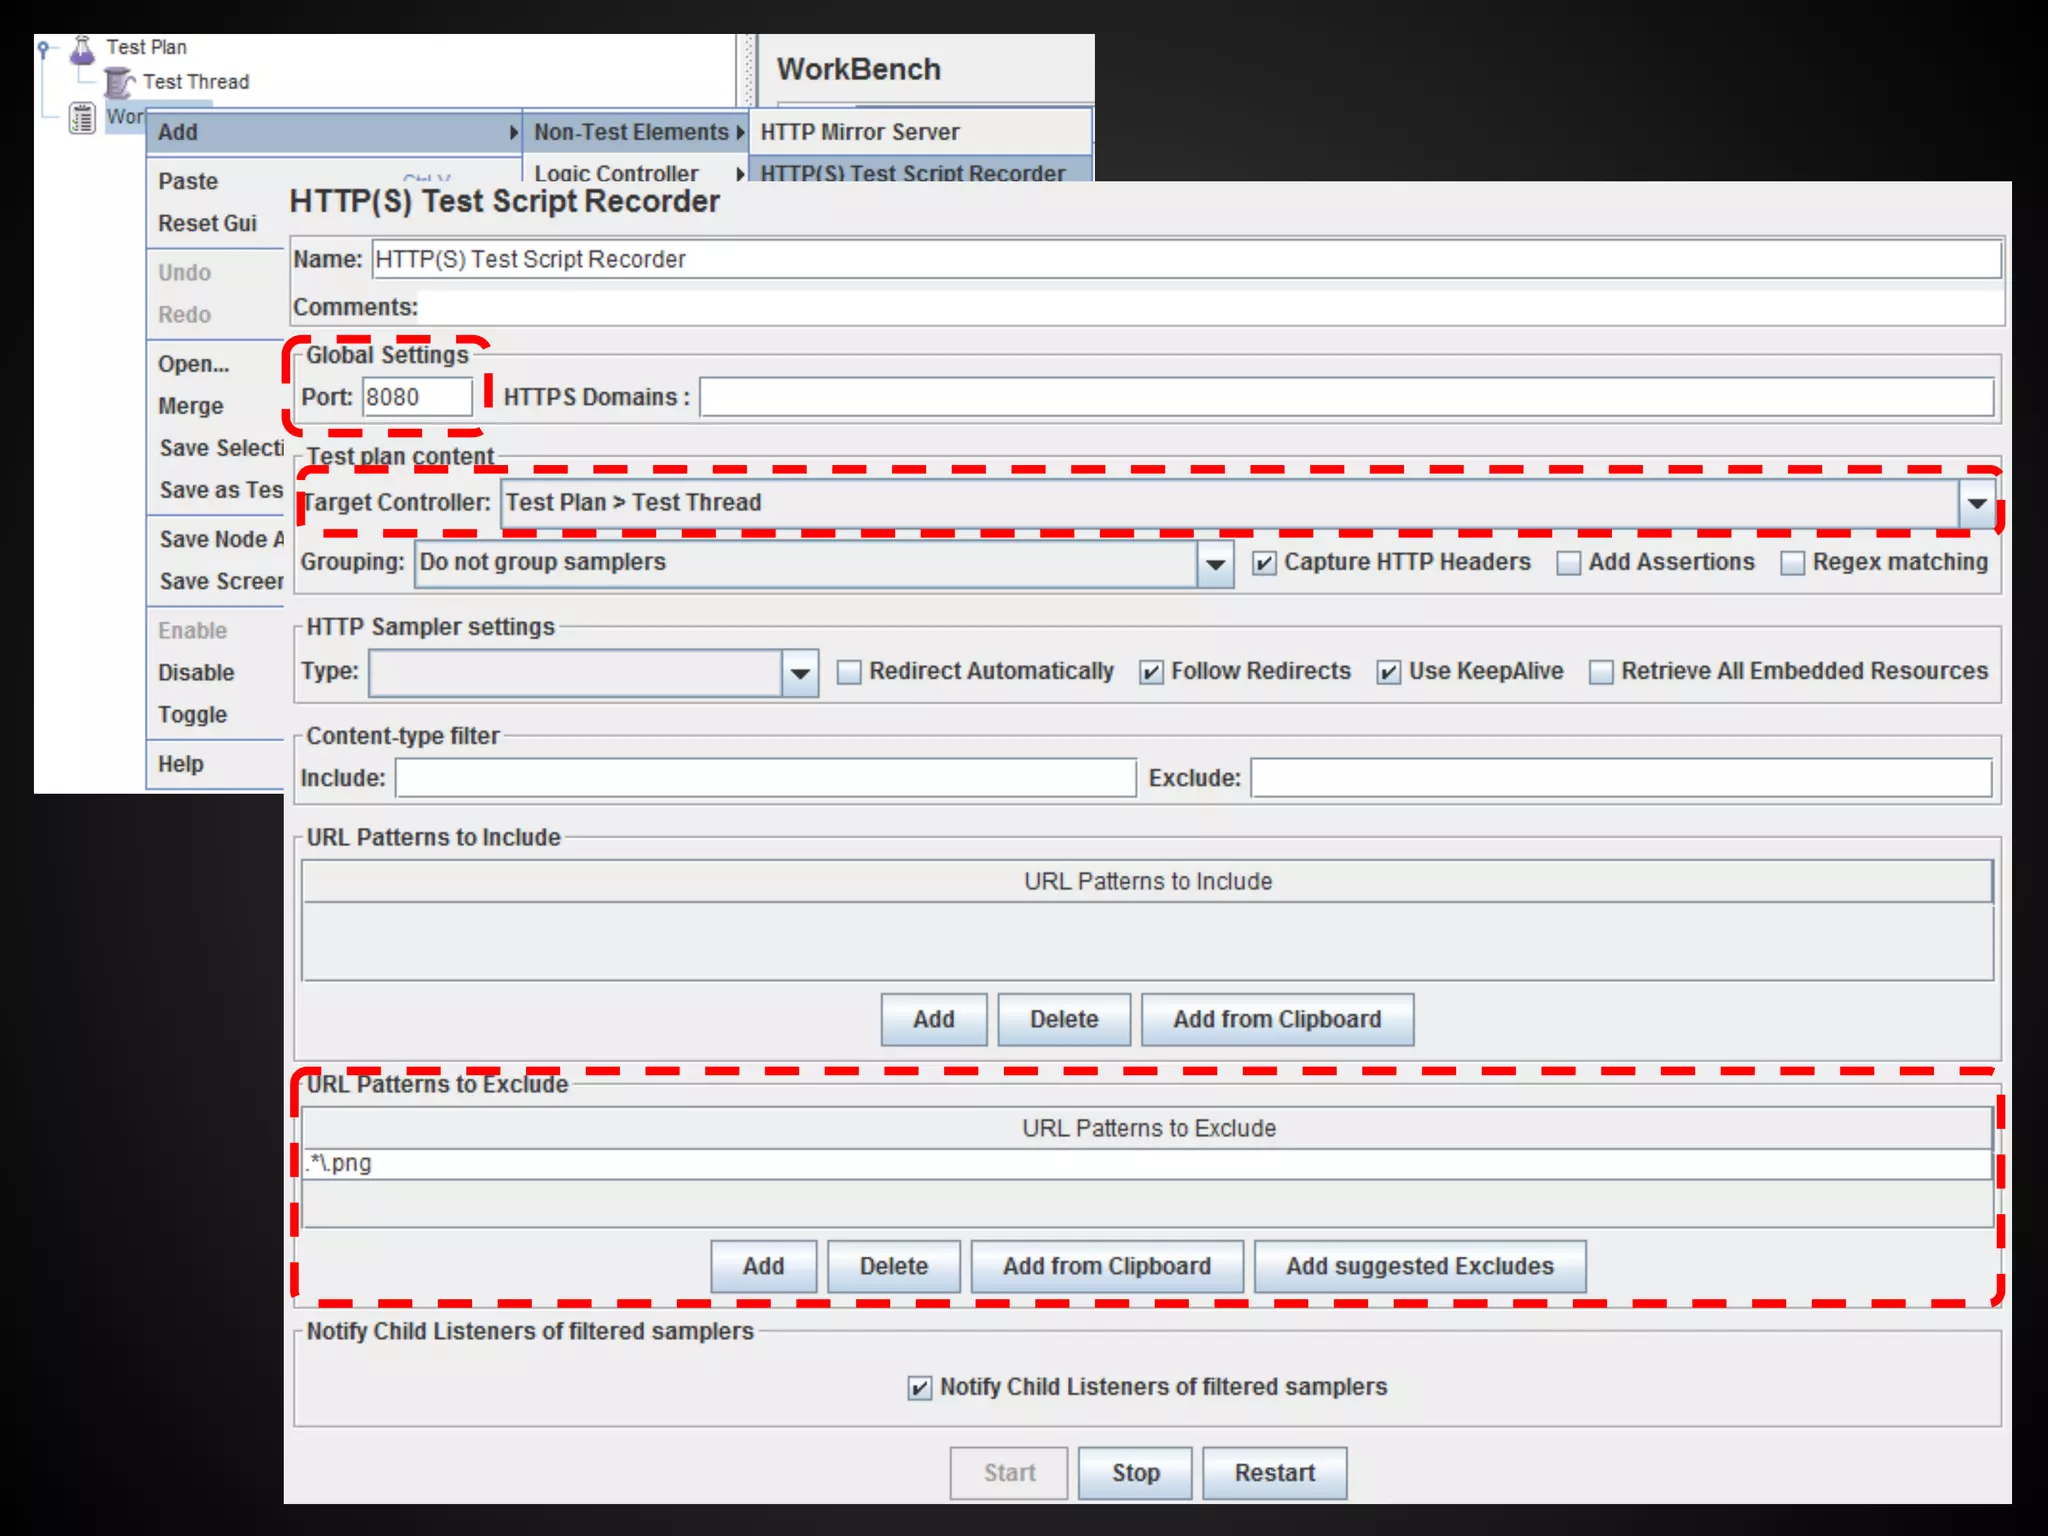Click the Stop button
Image resolution: width=2048 pixels, height=1536 pixels.
[1135, 1473]
